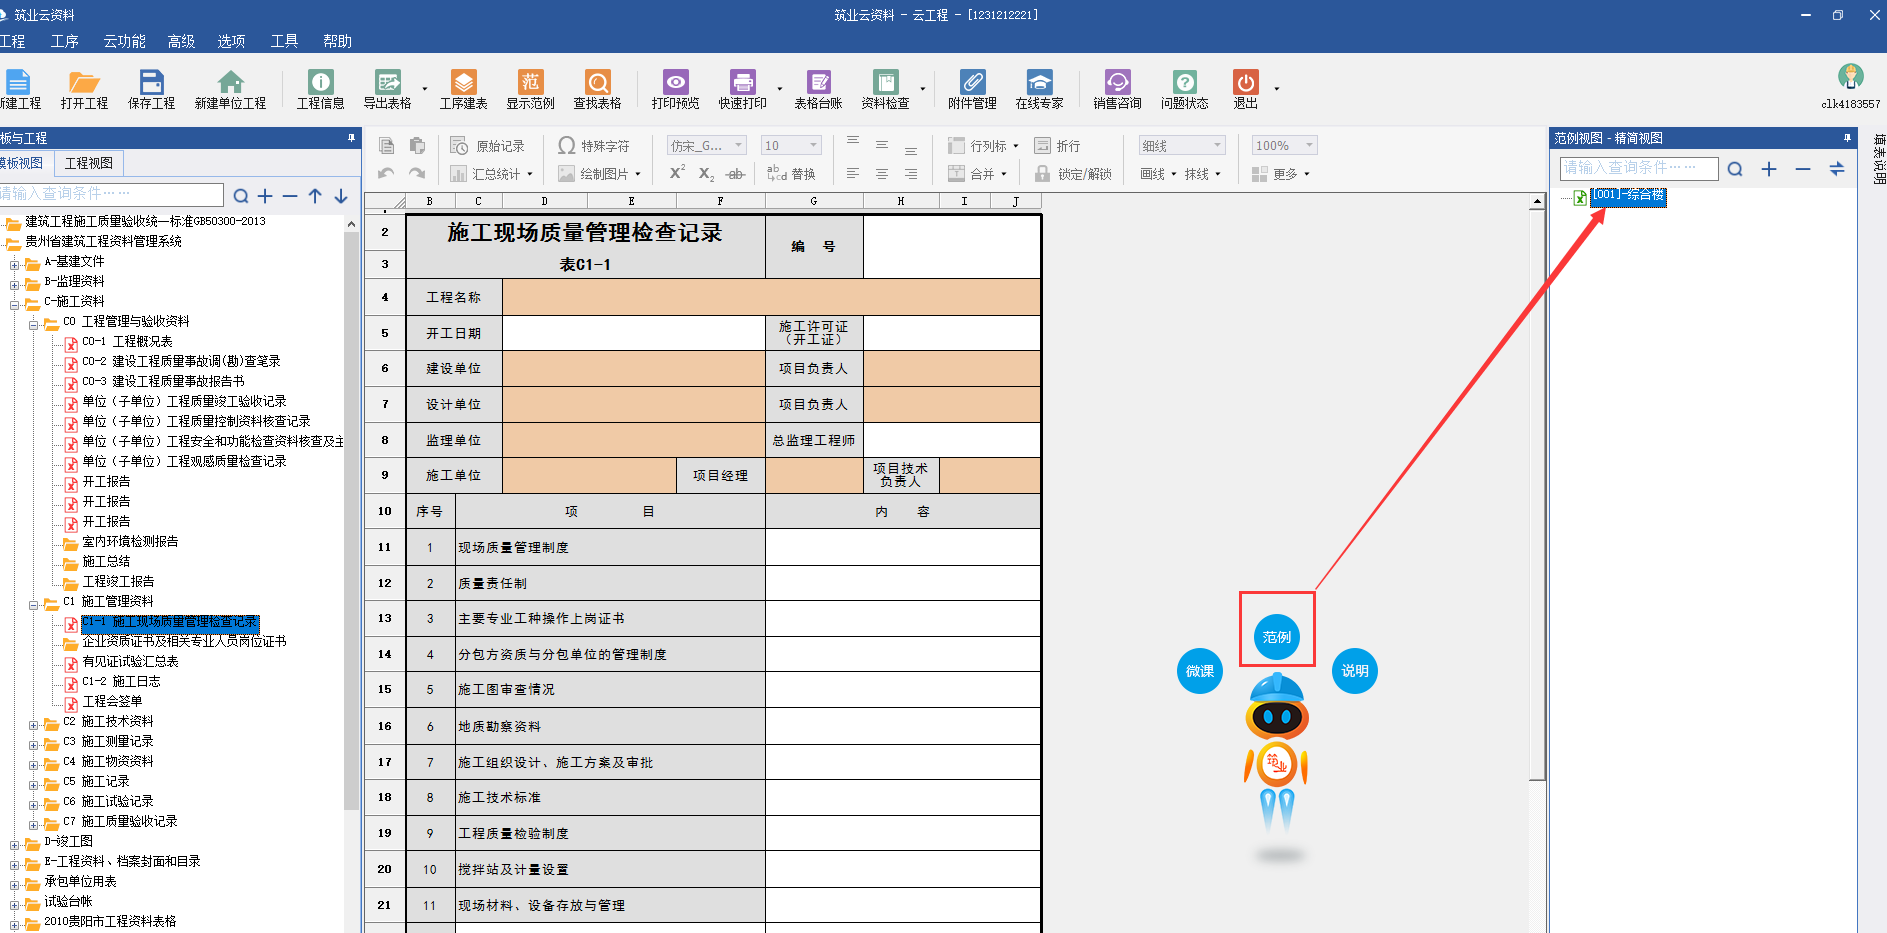Click the 显示范例 toolbar icon

(530, 83)
